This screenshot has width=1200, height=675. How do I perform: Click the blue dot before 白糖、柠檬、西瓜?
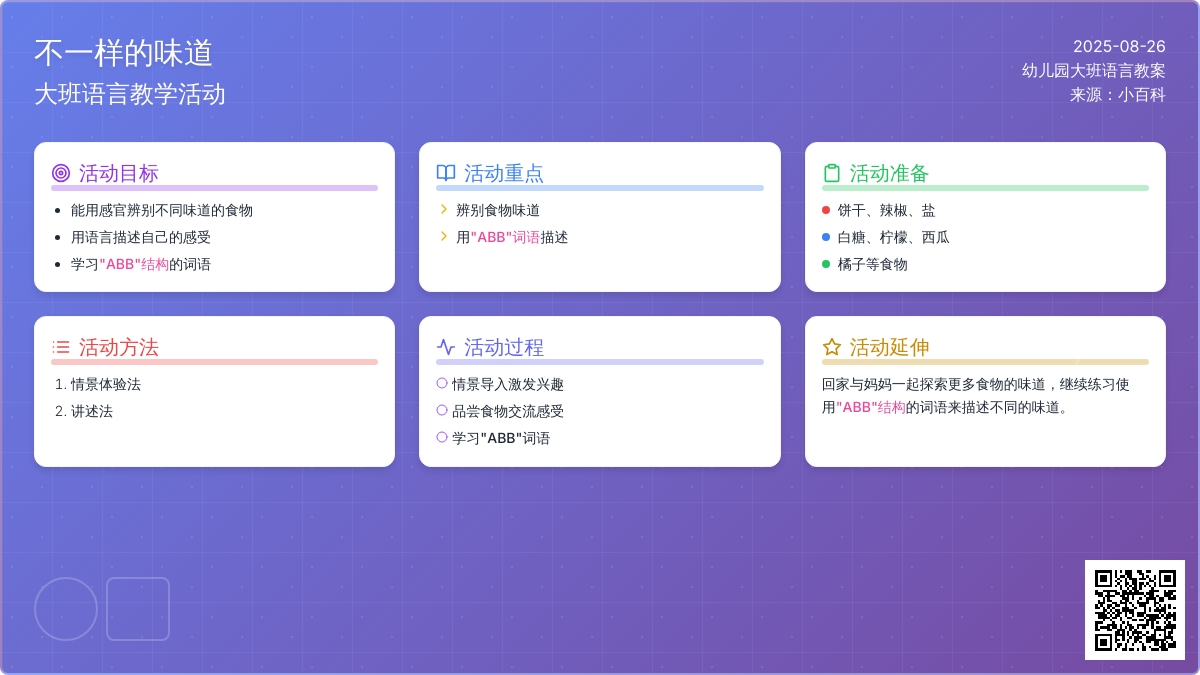click(x=826, y=237)
